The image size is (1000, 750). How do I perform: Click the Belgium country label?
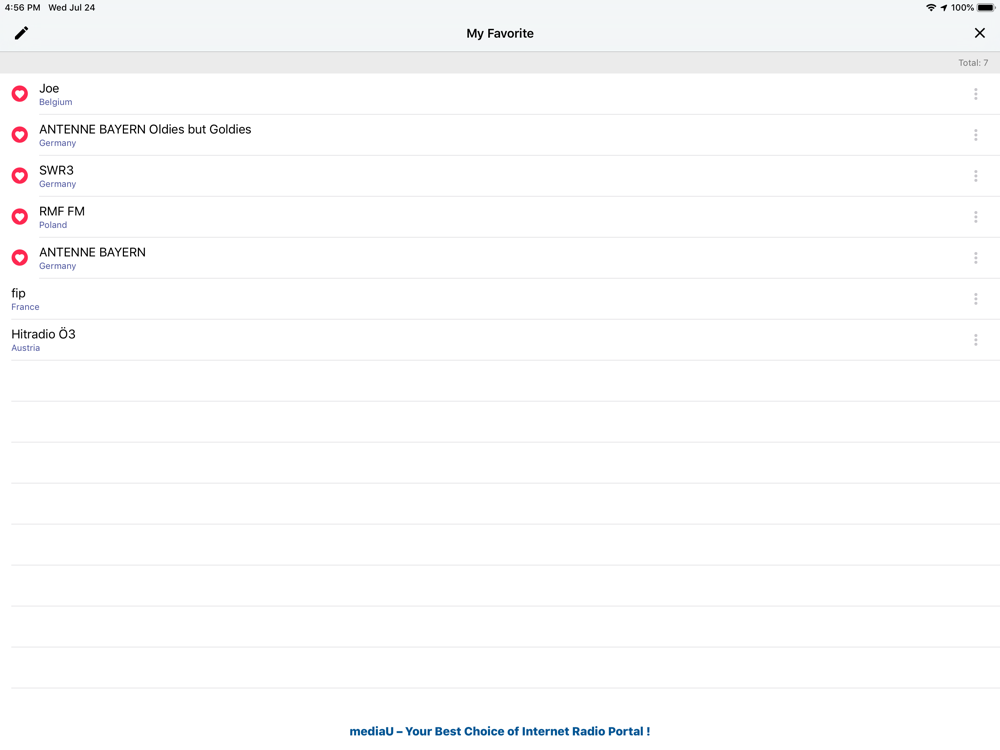click(55, 102)
